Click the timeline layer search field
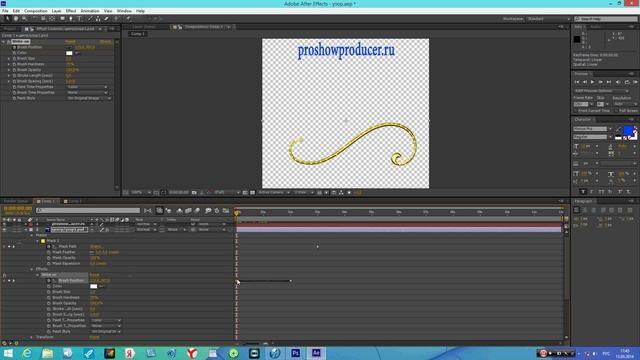Image resolution: width=640 pixels, height=360 pixels. point(88,211)
